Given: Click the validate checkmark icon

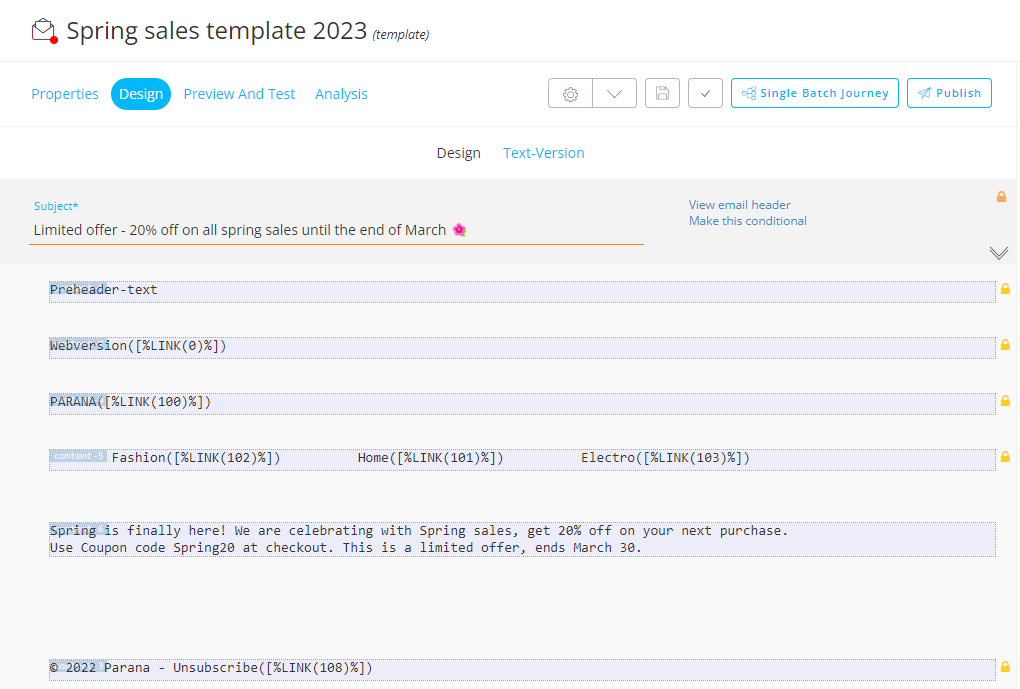Looking at the screenshot, I should (x=705, y=94).
